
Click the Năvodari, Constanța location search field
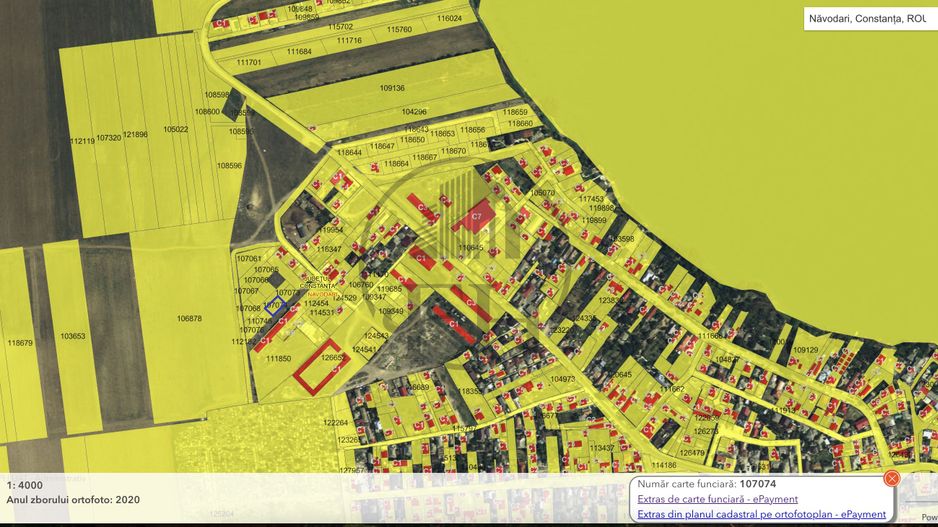(865, 19)
